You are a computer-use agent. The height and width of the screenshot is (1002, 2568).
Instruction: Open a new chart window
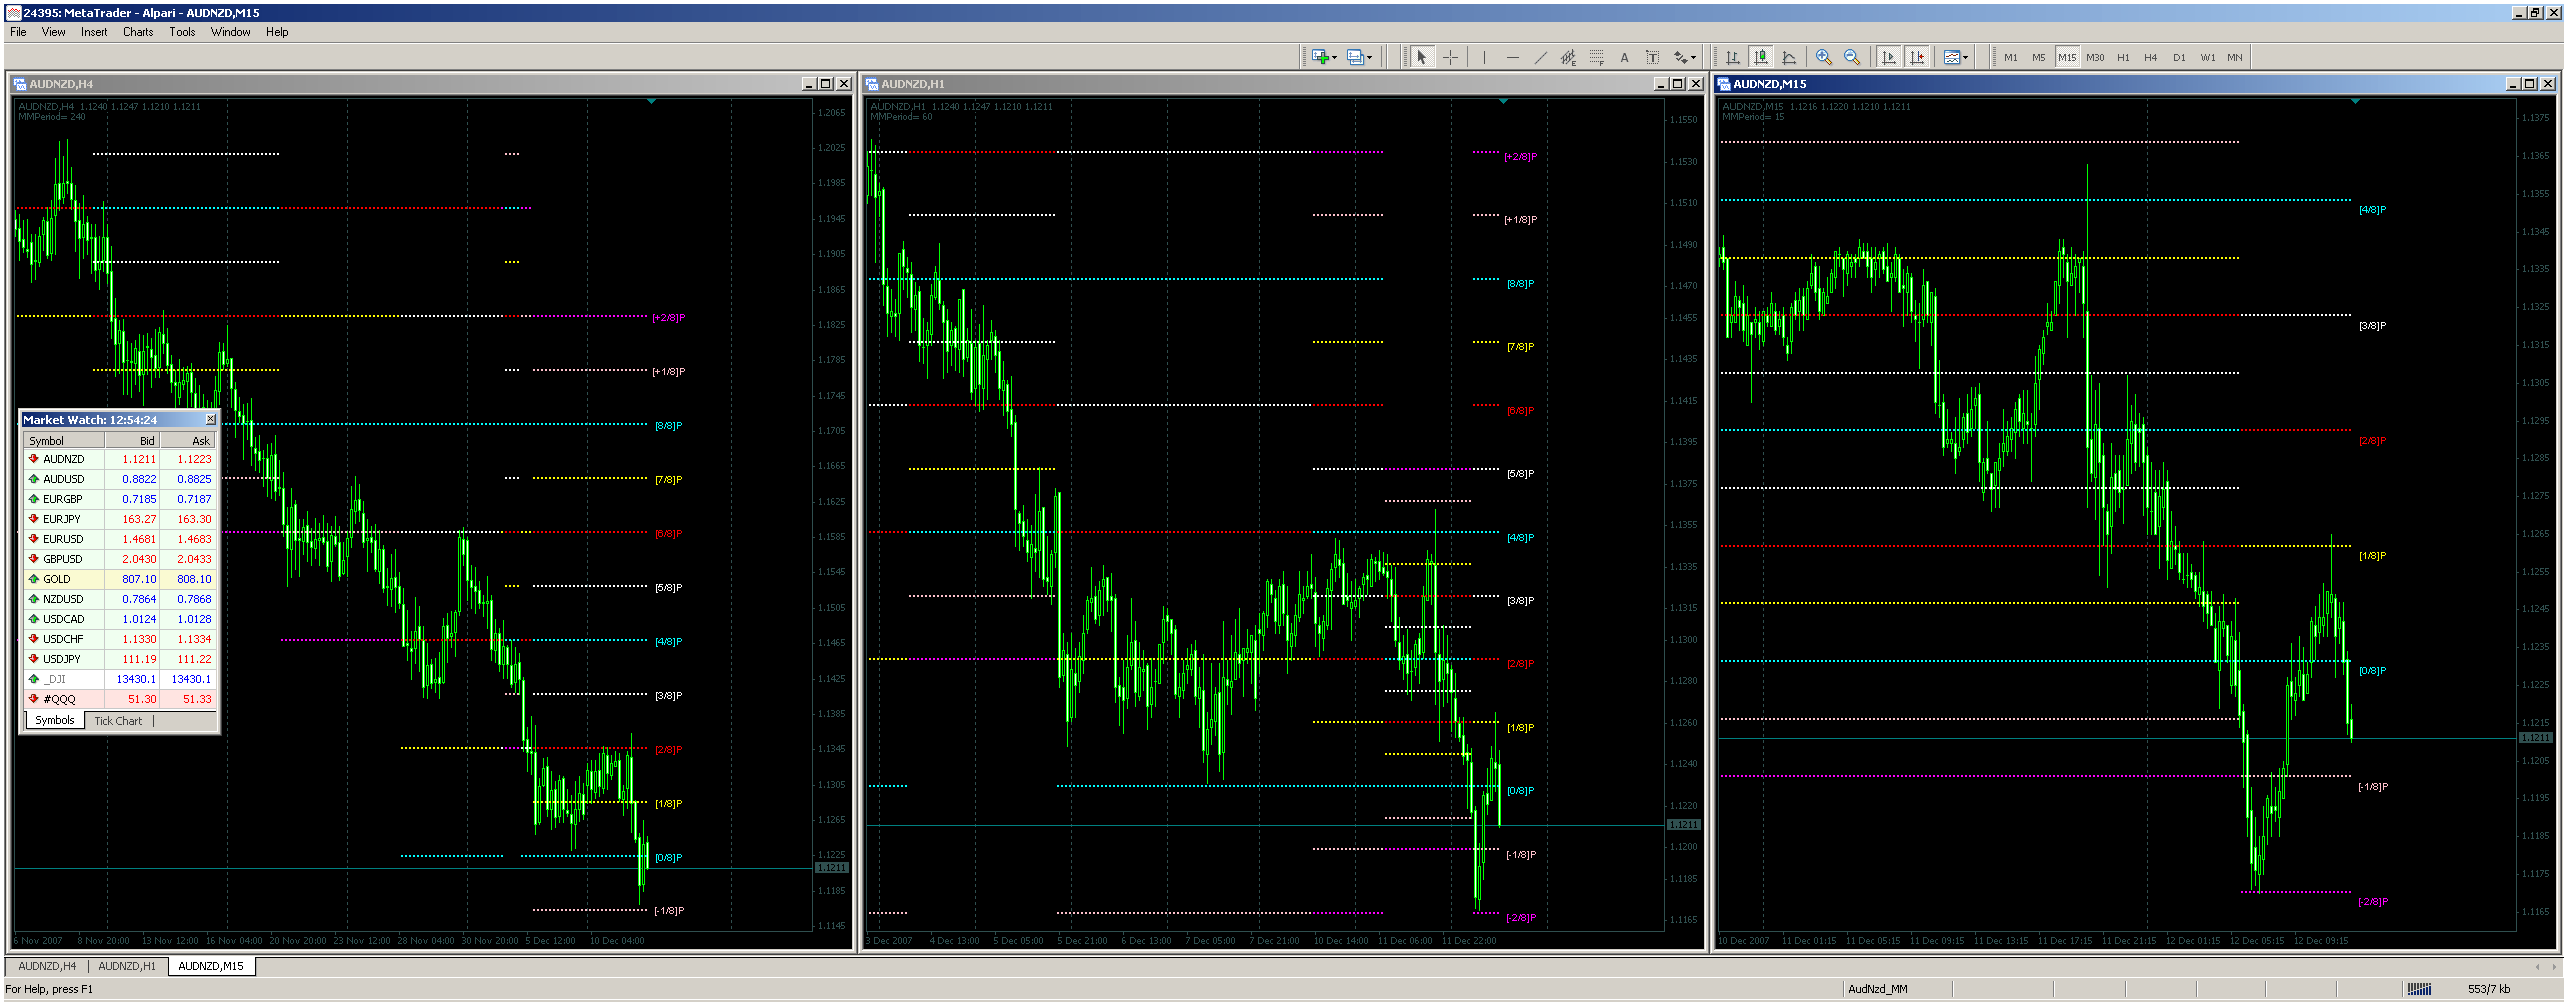[1320, 57]
